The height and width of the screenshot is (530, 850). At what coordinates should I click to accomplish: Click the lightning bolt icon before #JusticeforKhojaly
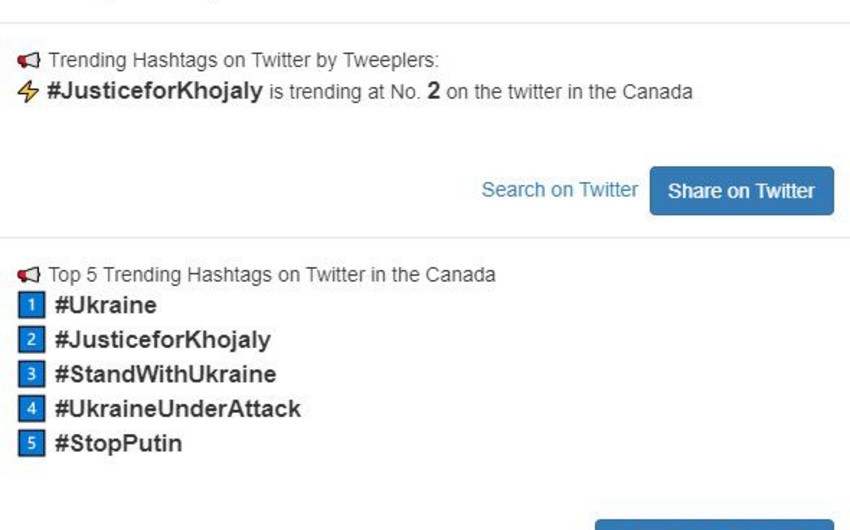coord(29,92)
